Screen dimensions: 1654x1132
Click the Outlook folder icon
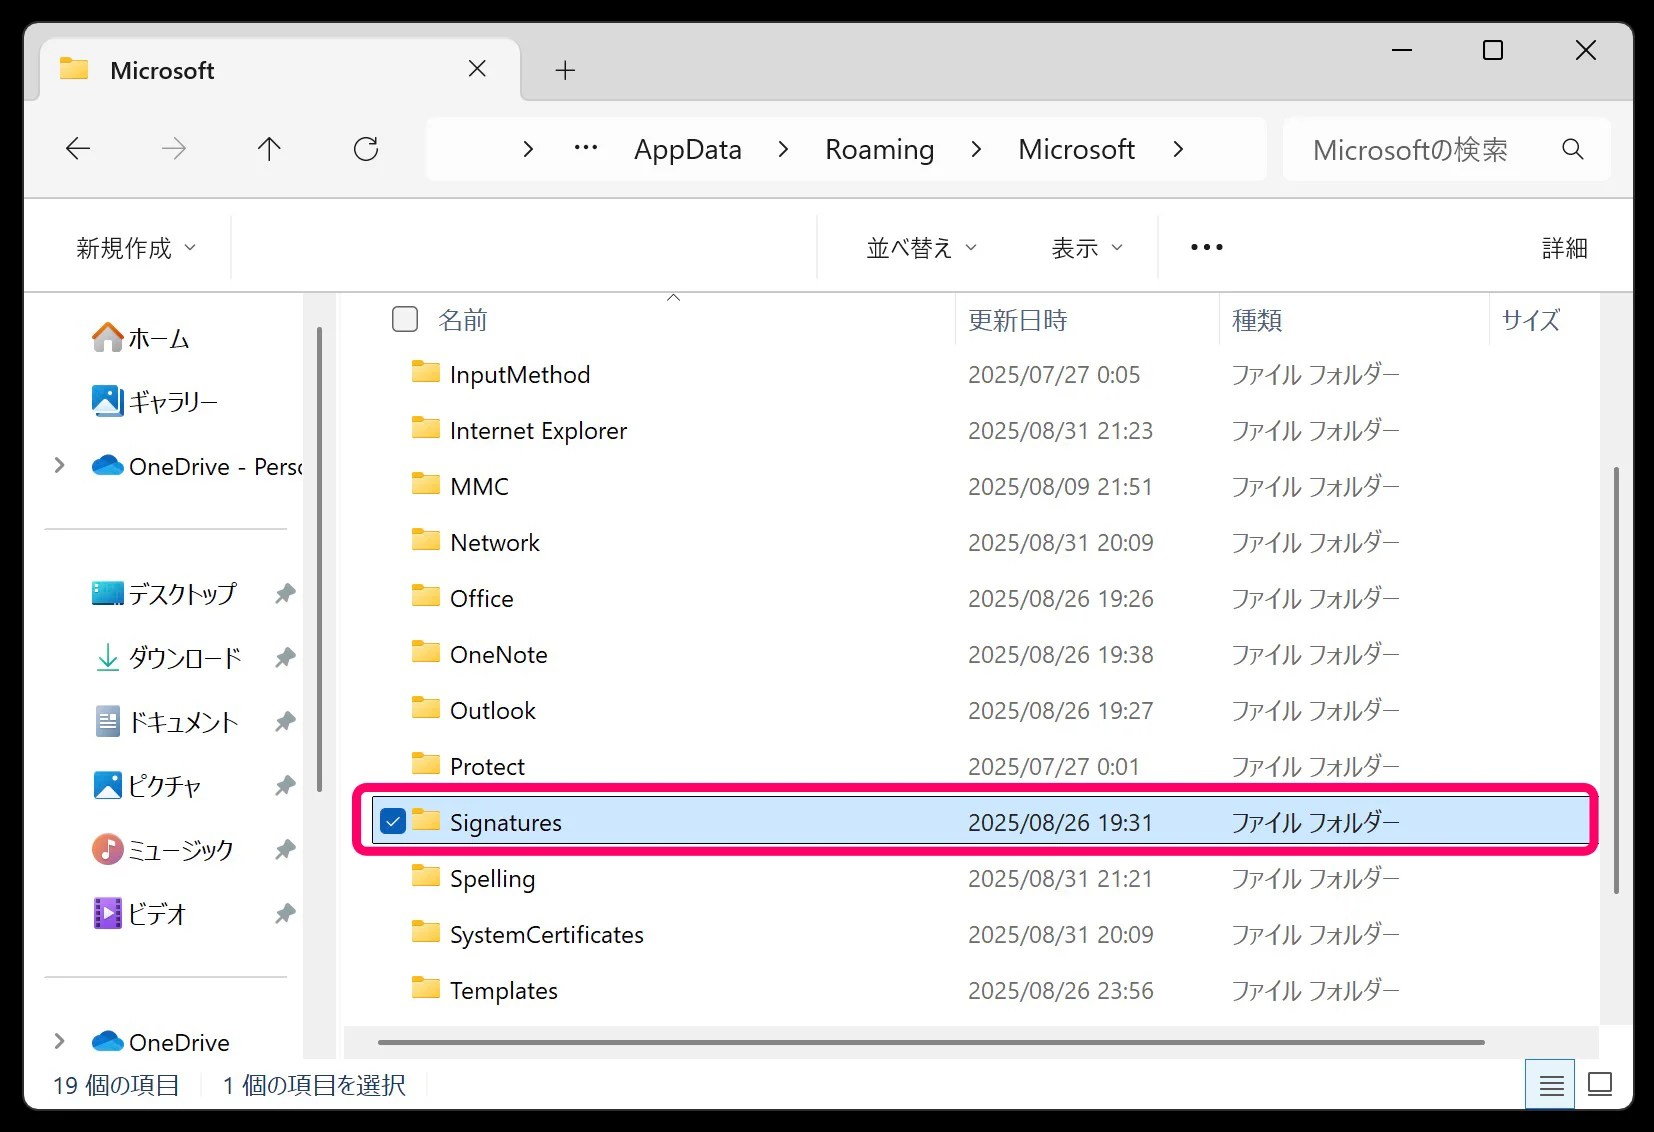pos(426,709)
